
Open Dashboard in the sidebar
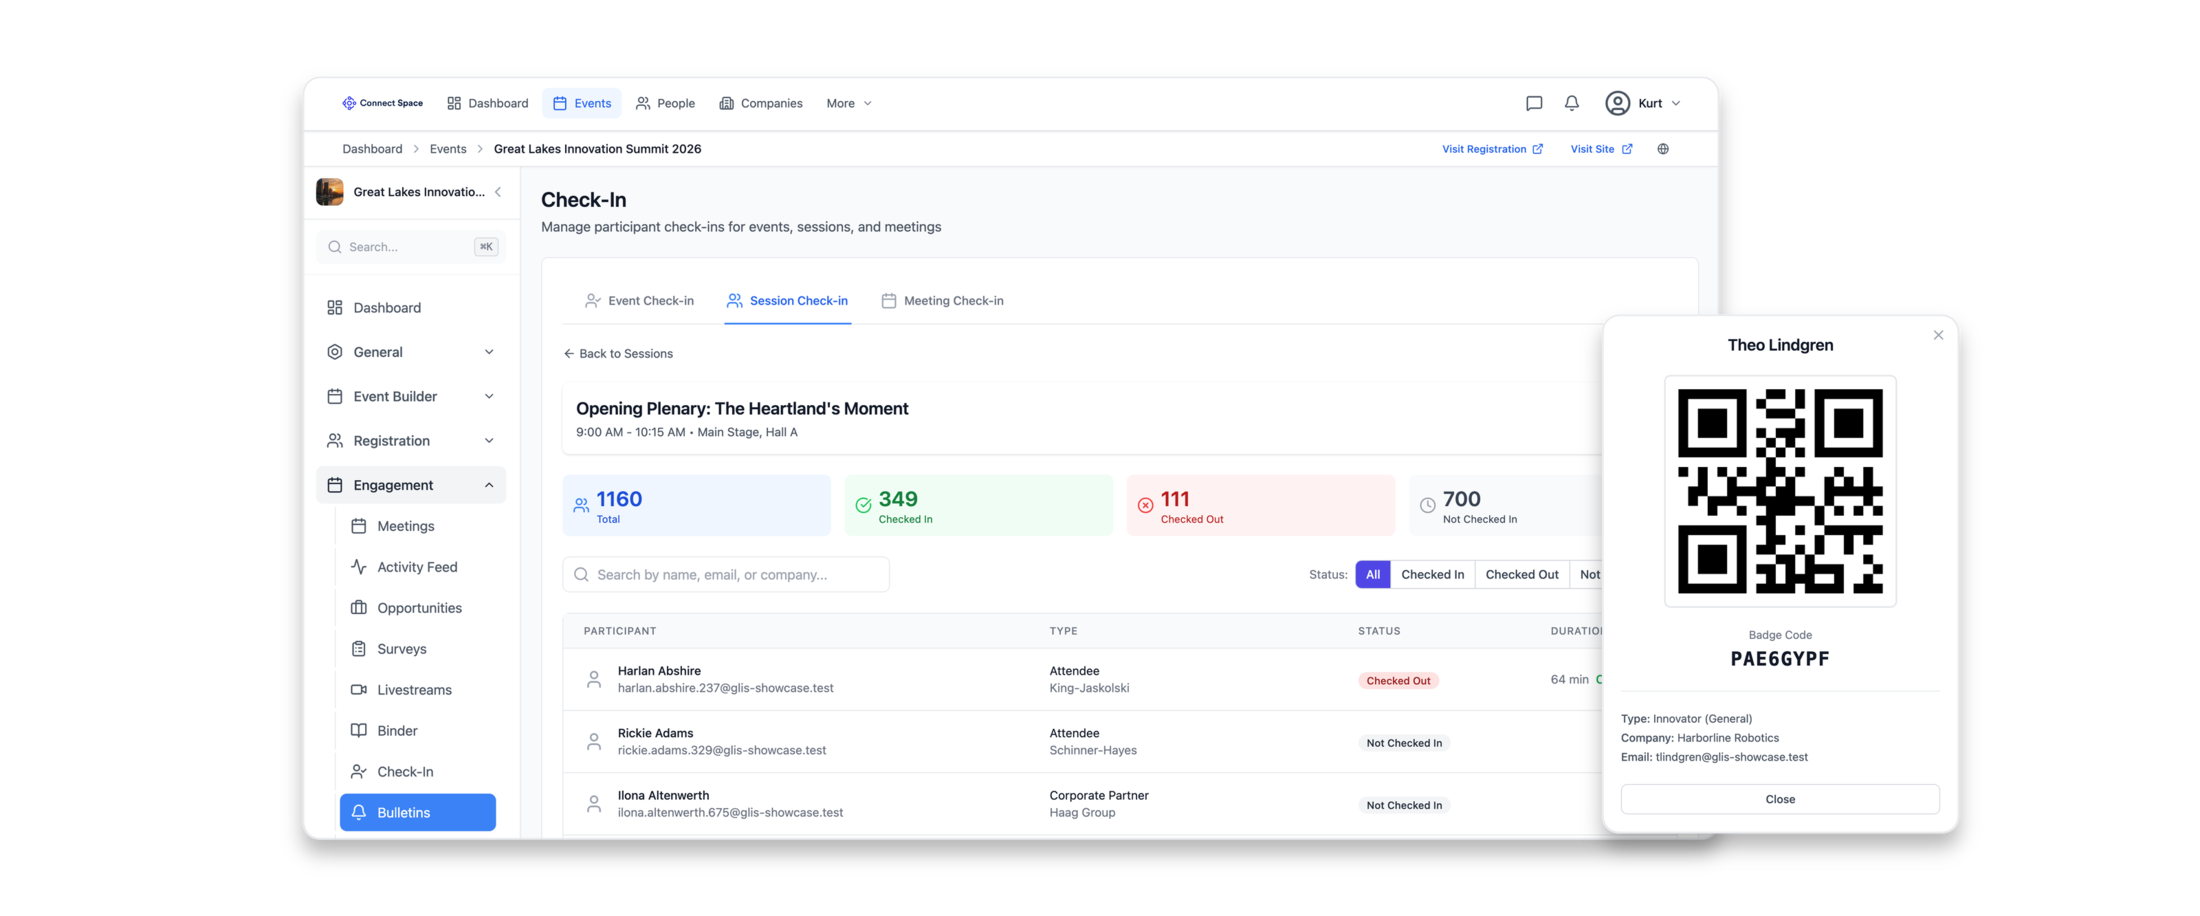pyautogui.click(x=411, y=307)
